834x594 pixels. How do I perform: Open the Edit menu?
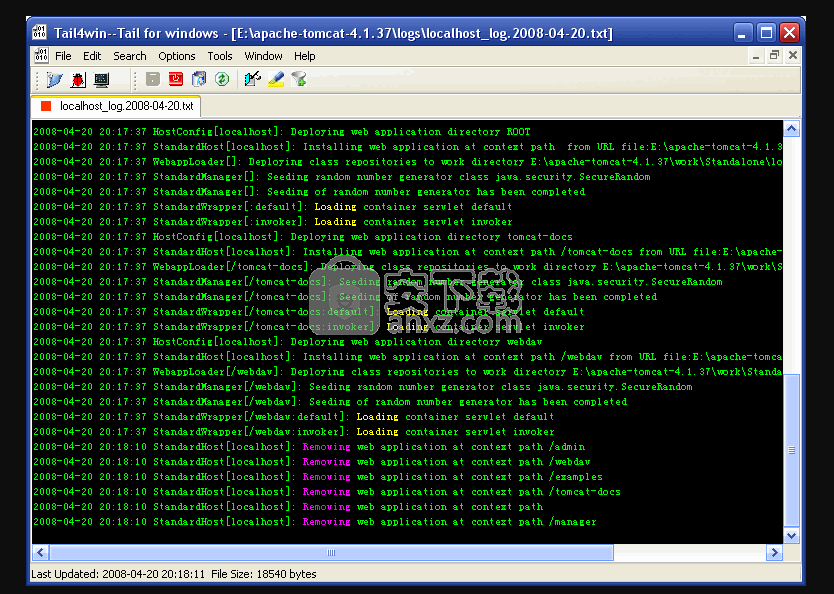point(92,56)
